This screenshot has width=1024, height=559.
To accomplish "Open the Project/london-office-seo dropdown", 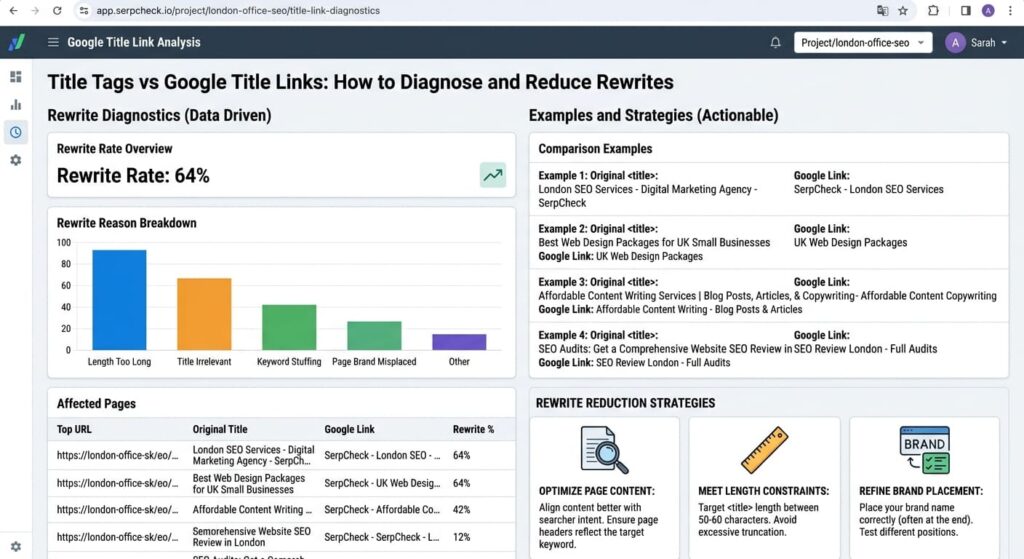I will [863, 42].
